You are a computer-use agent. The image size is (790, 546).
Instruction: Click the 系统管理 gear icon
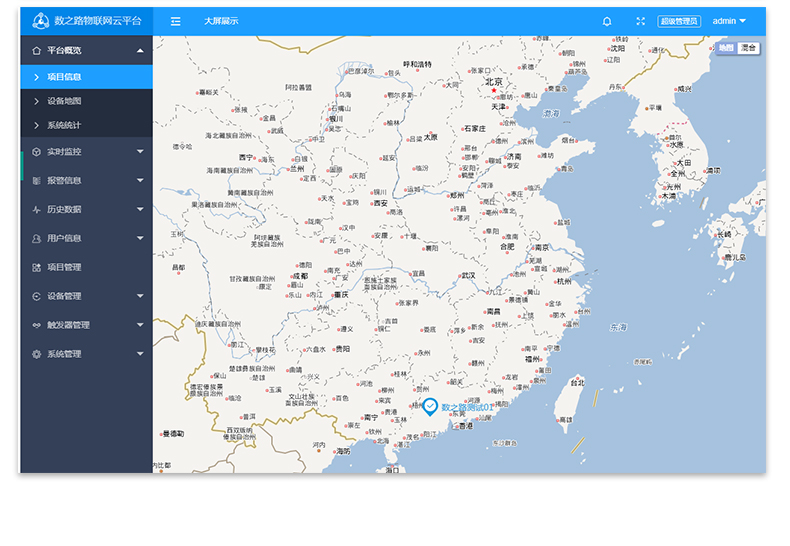pos(36,354)
